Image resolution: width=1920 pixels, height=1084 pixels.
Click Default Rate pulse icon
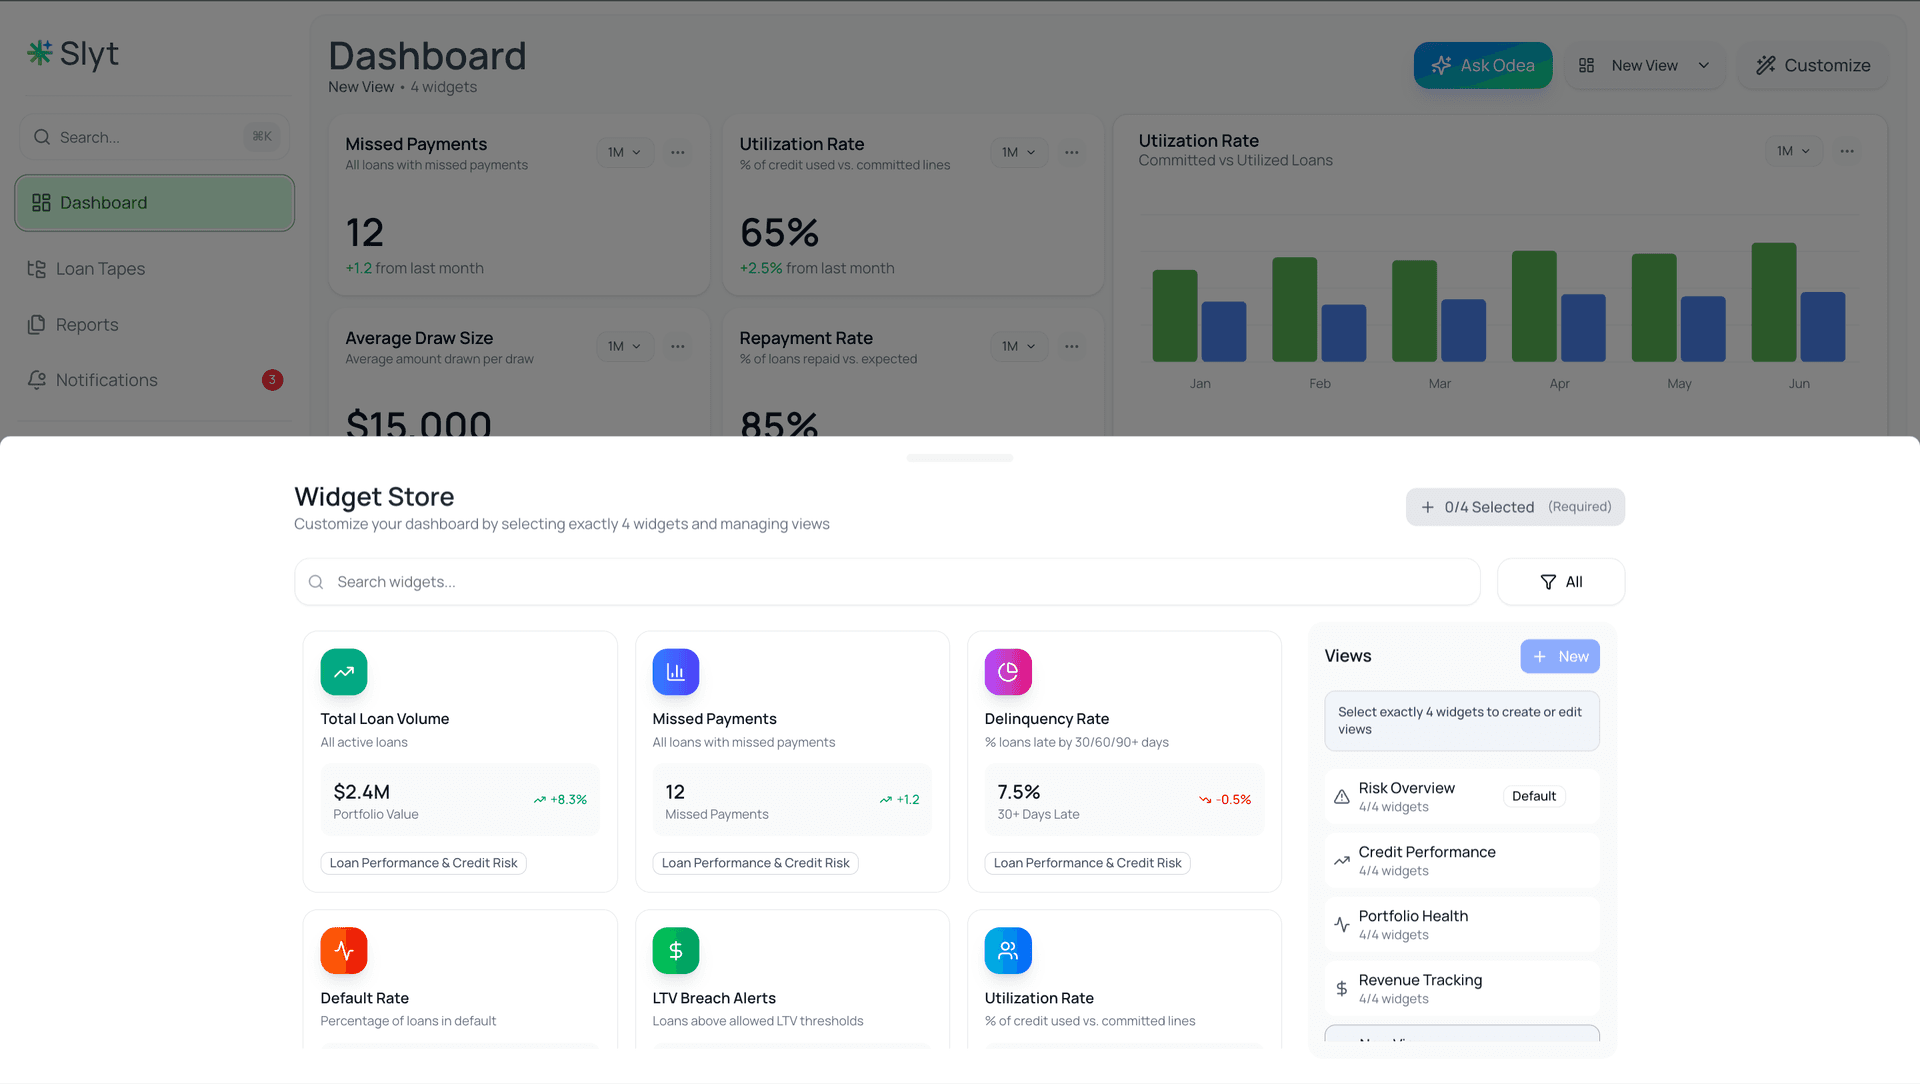point(344,951)
